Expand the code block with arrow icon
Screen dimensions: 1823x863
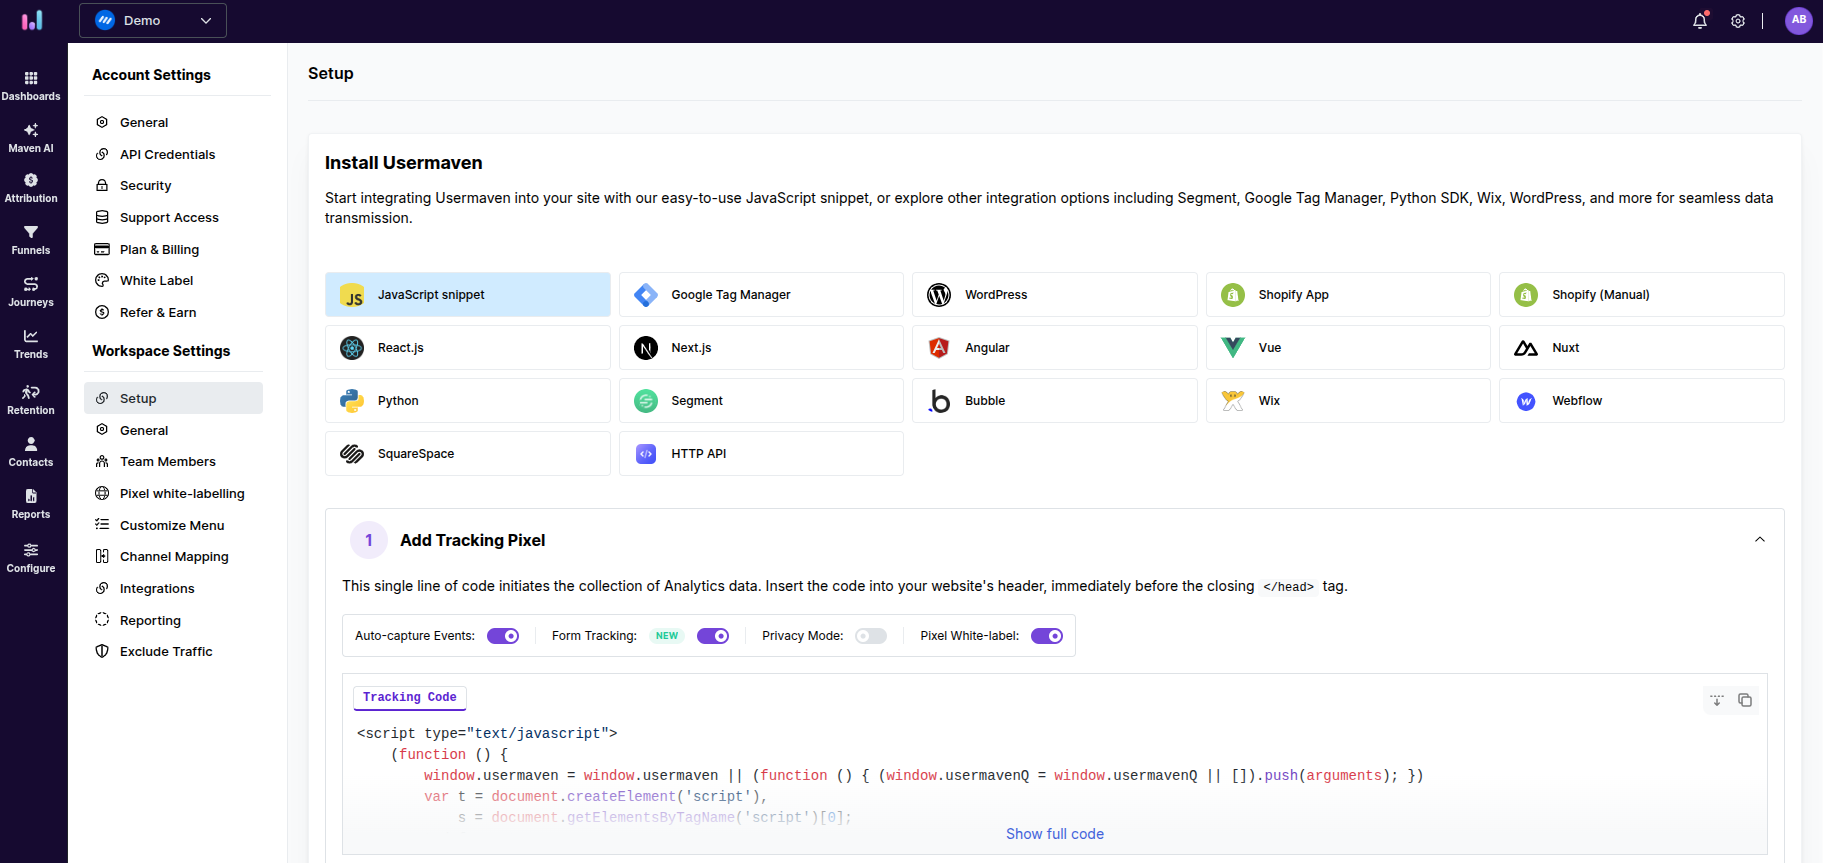pos(1716,700)
